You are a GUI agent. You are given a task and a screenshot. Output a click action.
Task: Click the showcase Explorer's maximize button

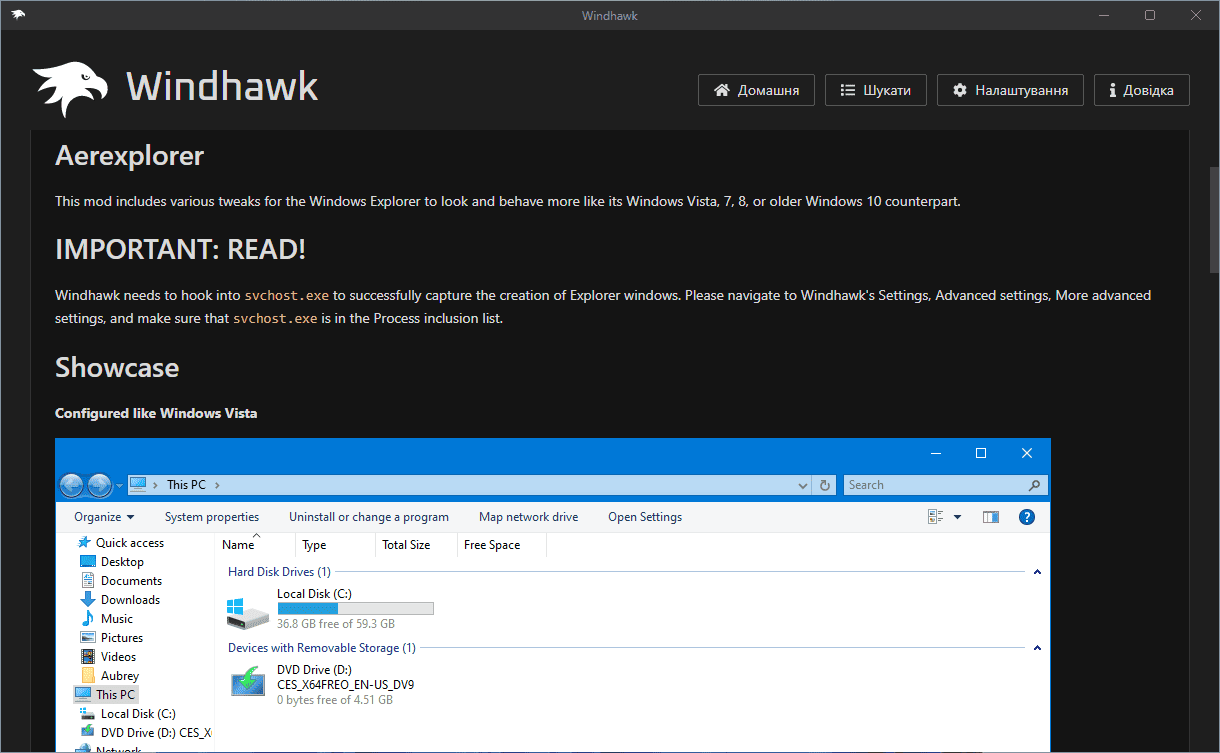click(981, 453)
